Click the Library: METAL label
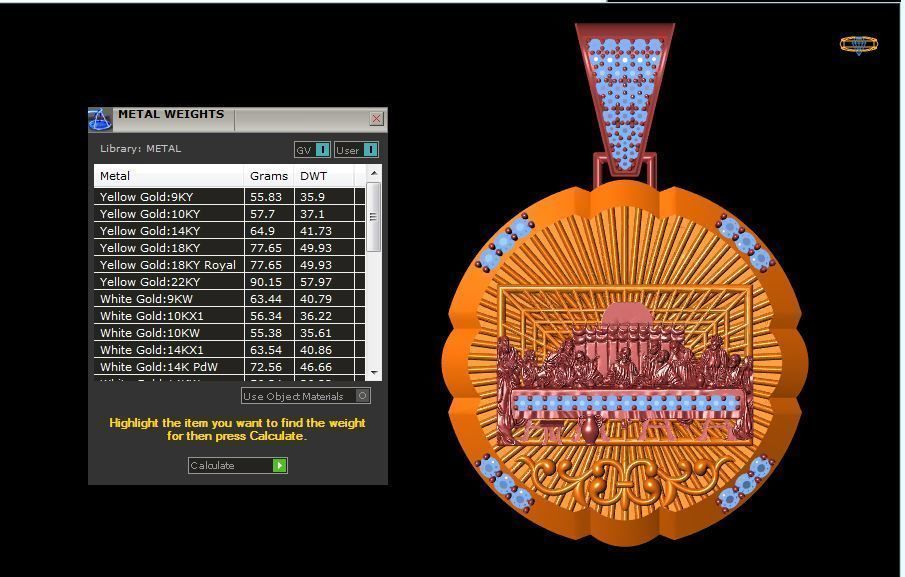The image size is (905, 577). 140,148
